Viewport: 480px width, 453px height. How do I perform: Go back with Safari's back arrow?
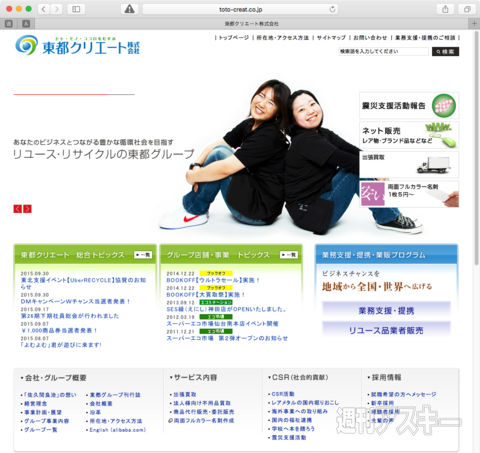tap(44, 9)
